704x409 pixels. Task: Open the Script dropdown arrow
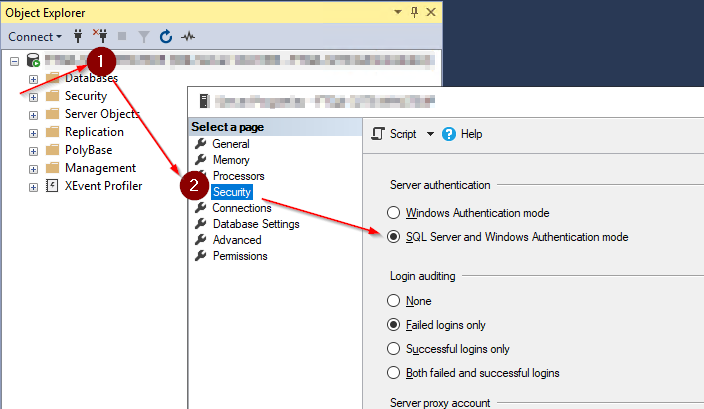tap(430, 134)
